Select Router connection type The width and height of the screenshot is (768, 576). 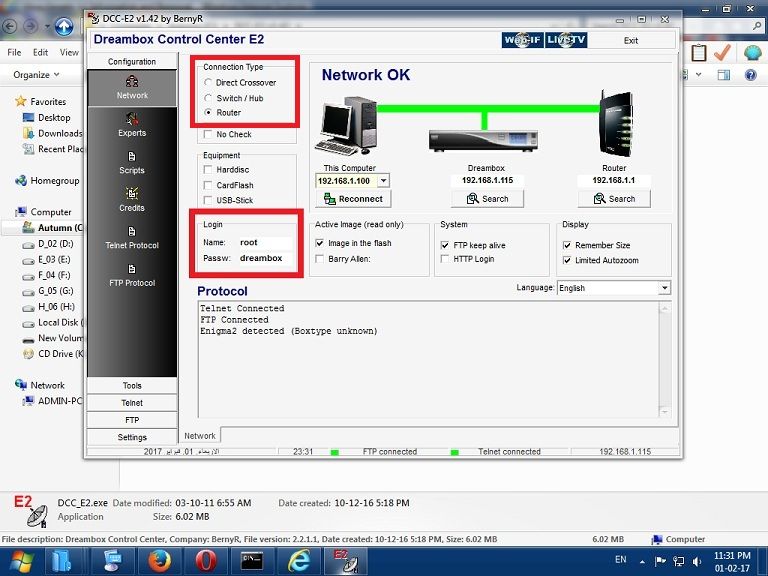(x=208, y=112)
